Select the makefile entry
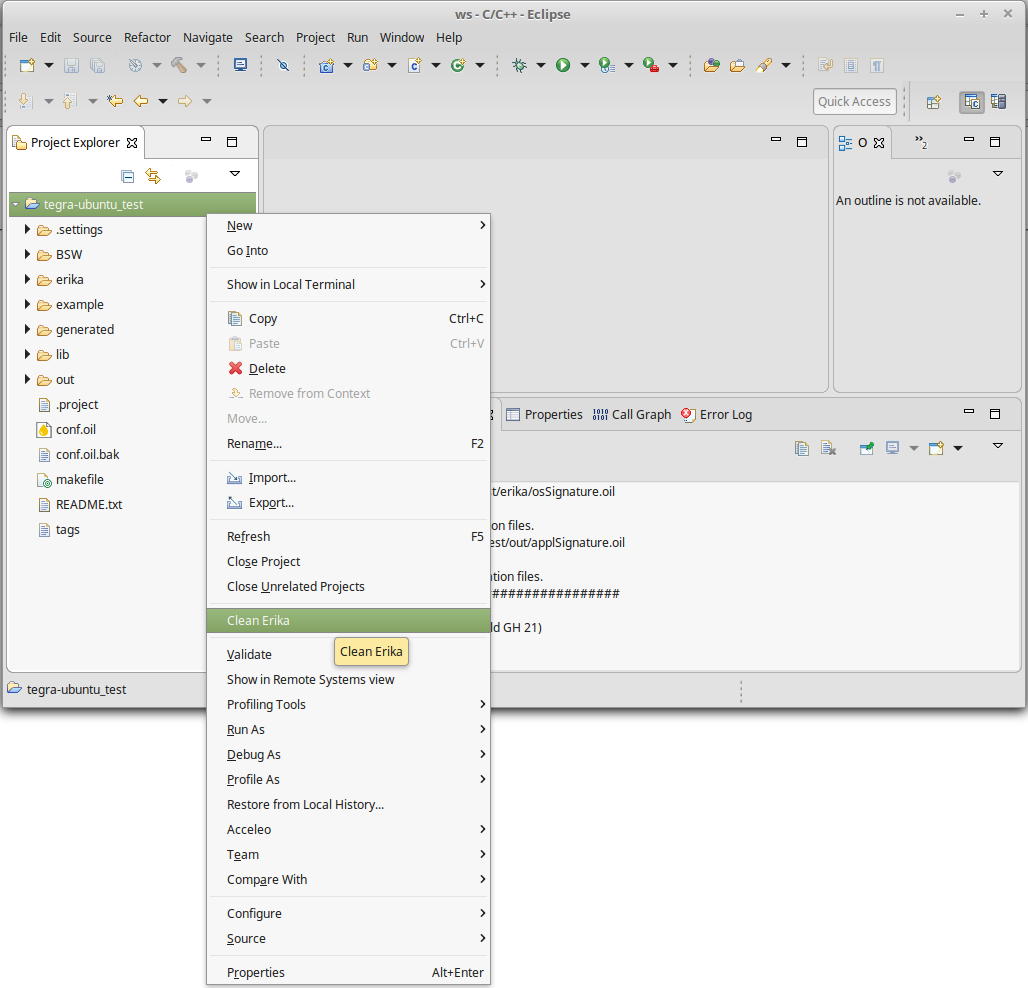The width and height of the screenshot is (1028, 988). [79, 479]
